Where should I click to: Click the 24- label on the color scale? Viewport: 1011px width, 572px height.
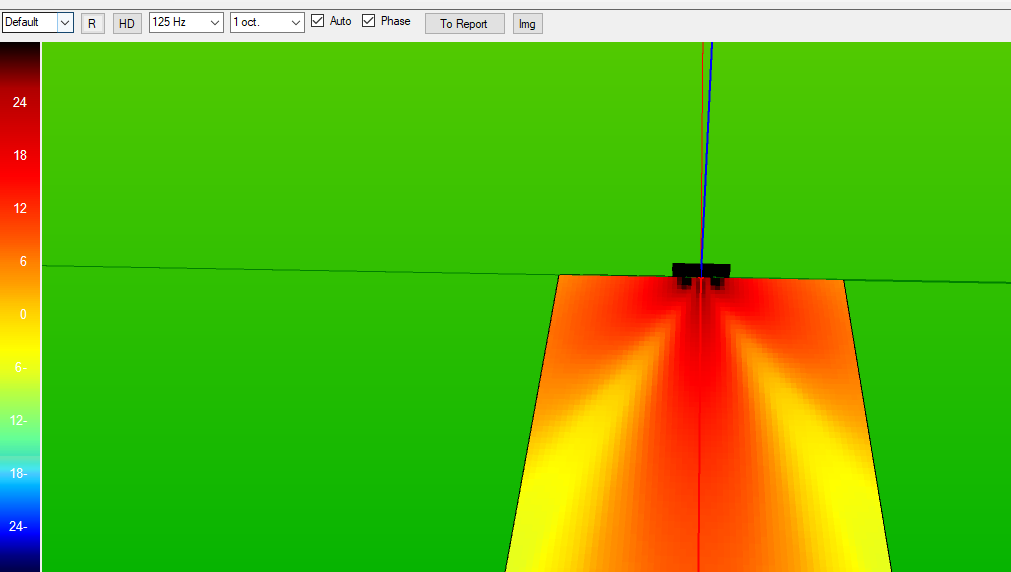[18, 526]
